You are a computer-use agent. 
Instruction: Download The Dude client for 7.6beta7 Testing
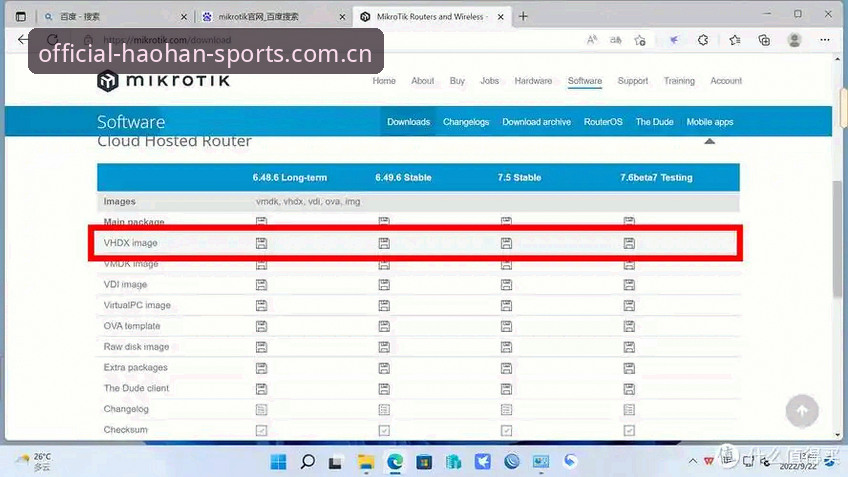point(629,389)
